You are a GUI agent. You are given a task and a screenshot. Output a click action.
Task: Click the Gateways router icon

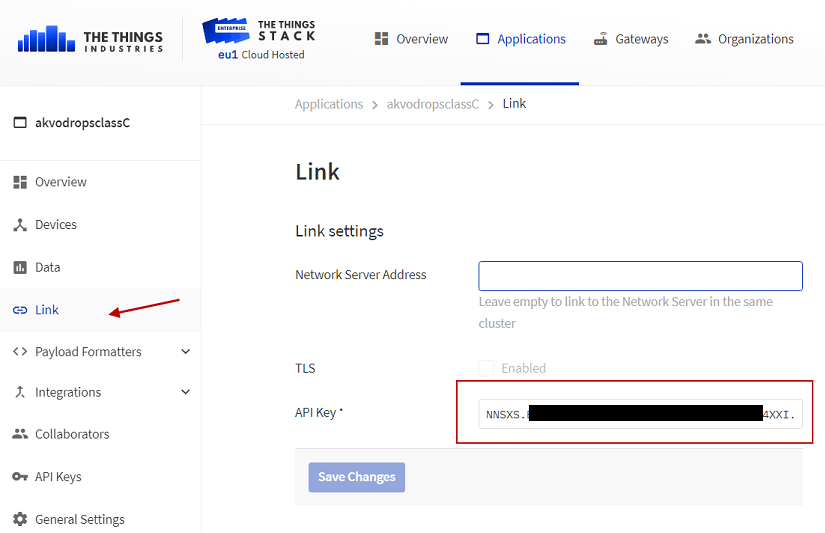click(600, 39)
